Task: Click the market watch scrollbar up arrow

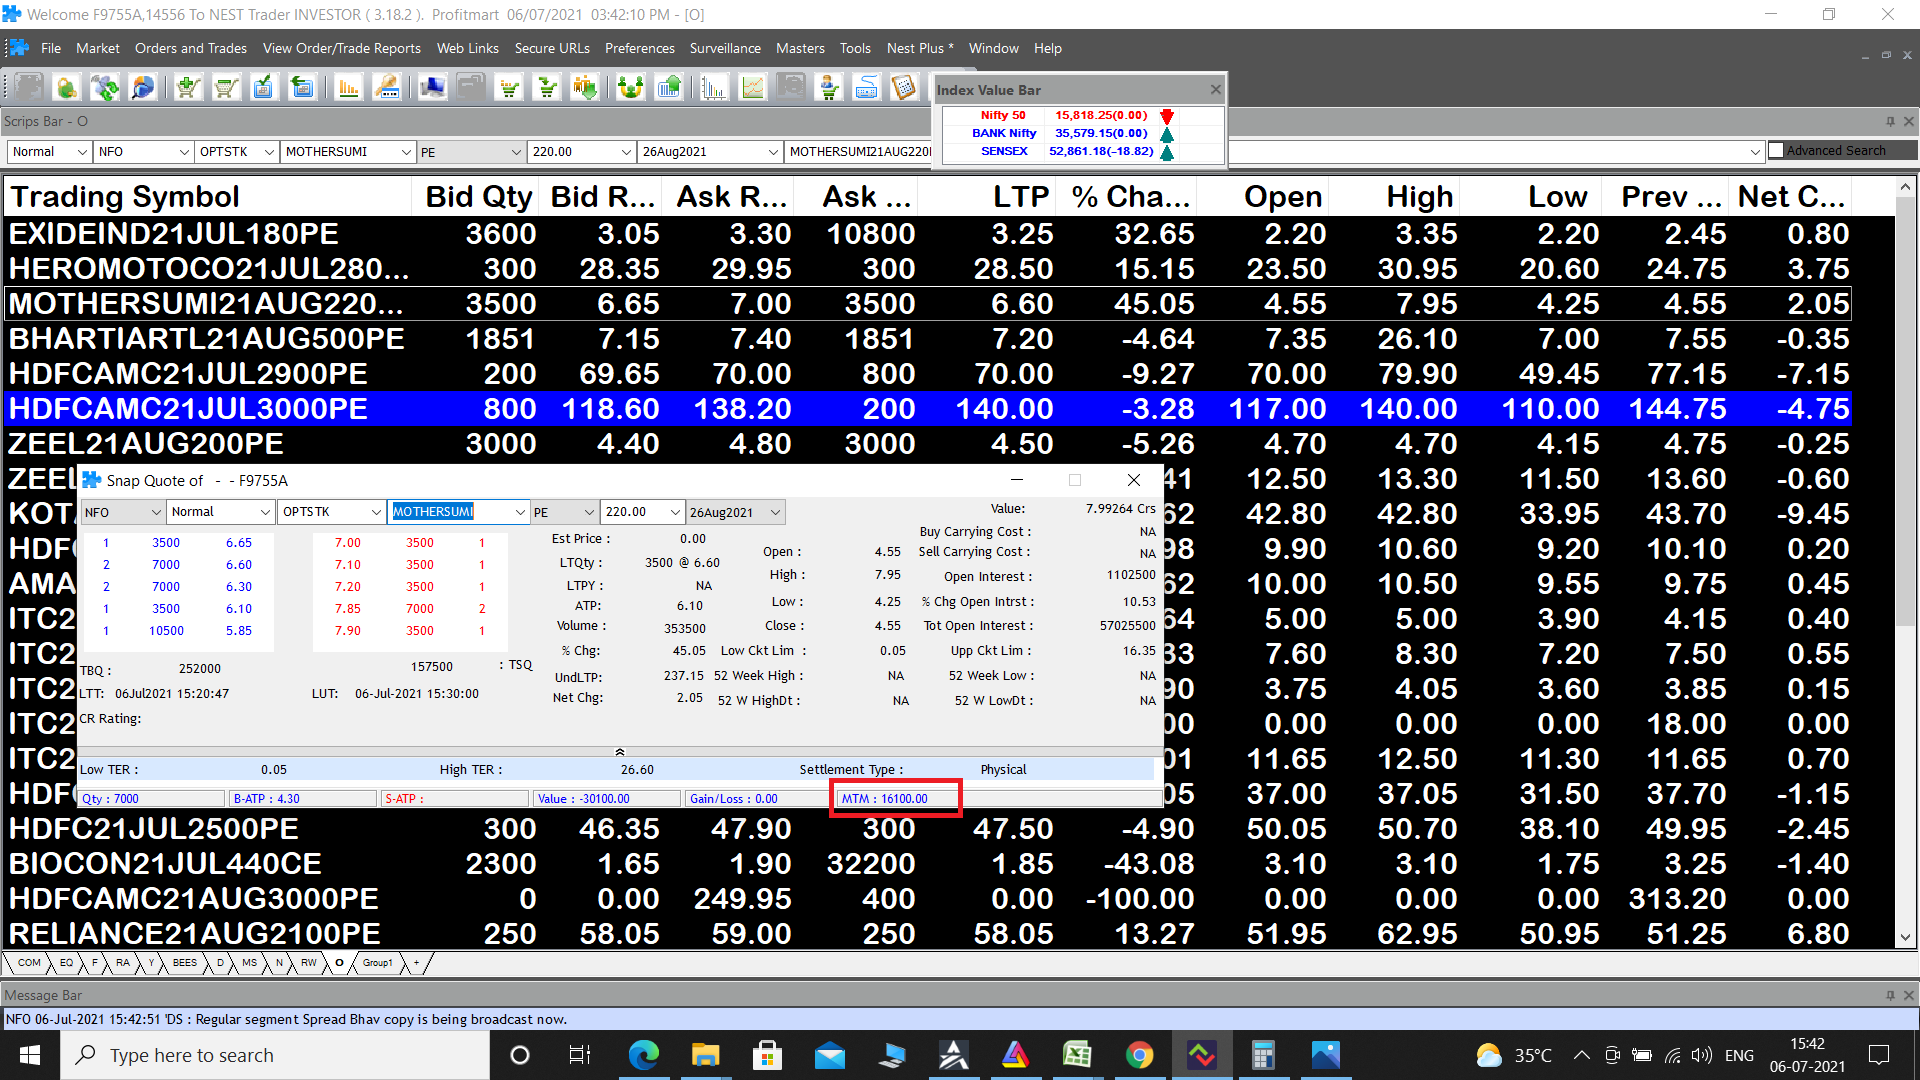Action: pyautogui.click(x=1905, y=187)
